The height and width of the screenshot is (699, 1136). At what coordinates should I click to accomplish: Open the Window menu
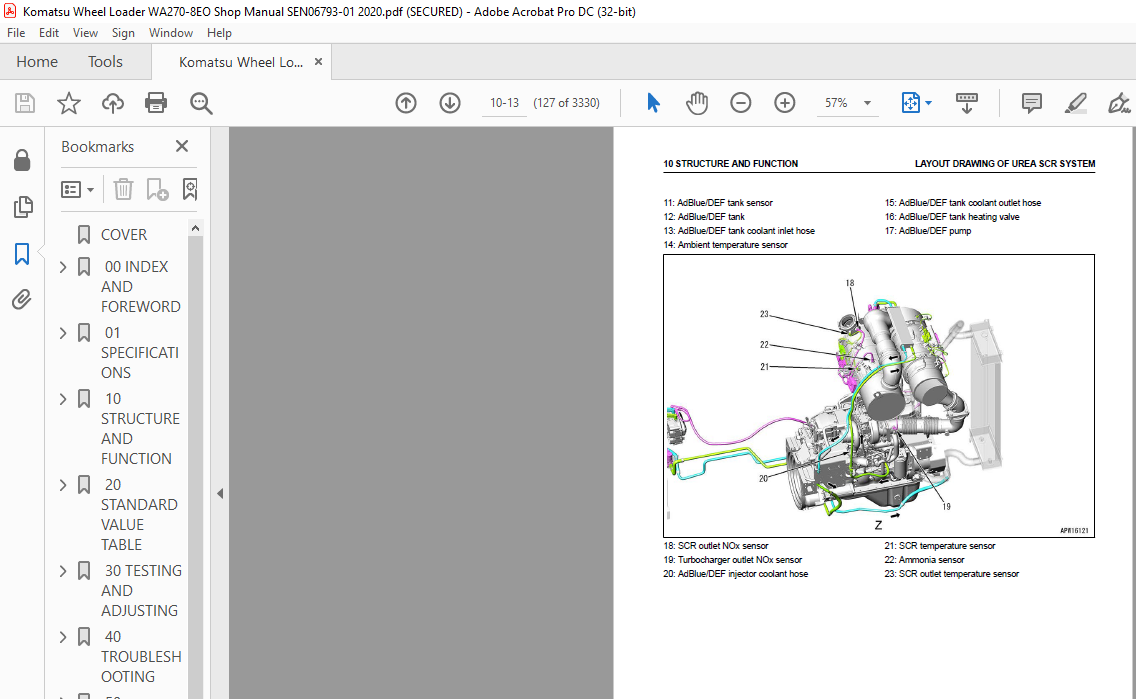[170, 33]
